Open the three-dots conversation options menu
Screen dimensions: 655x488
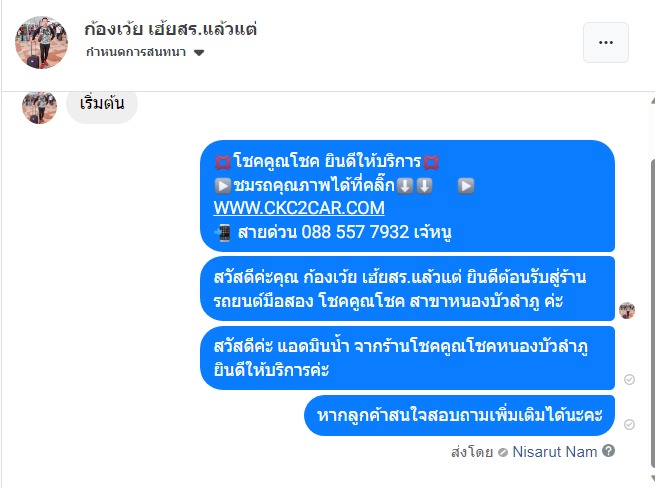coord(606,43)
